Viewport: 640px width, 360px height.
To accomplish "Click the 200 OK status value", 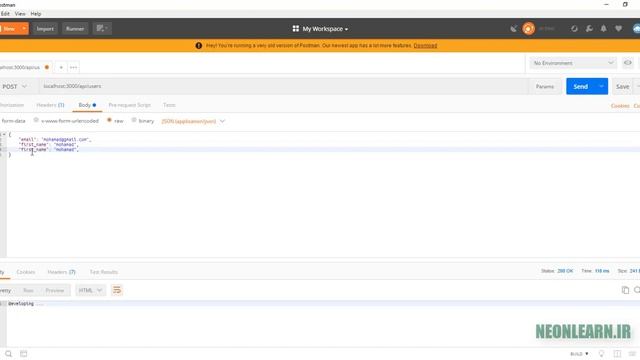I will (565, 271).
